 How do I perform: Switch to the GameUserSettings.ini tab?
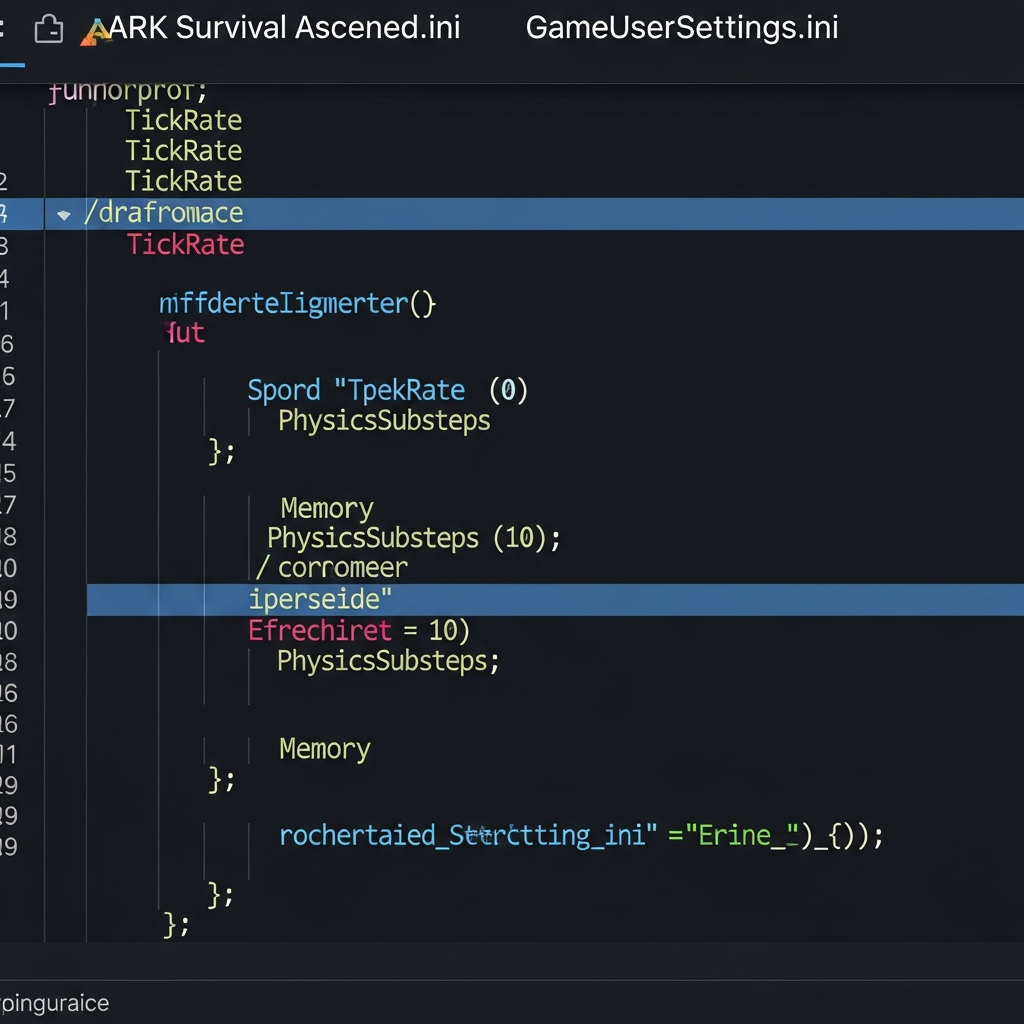coord(683,27)
